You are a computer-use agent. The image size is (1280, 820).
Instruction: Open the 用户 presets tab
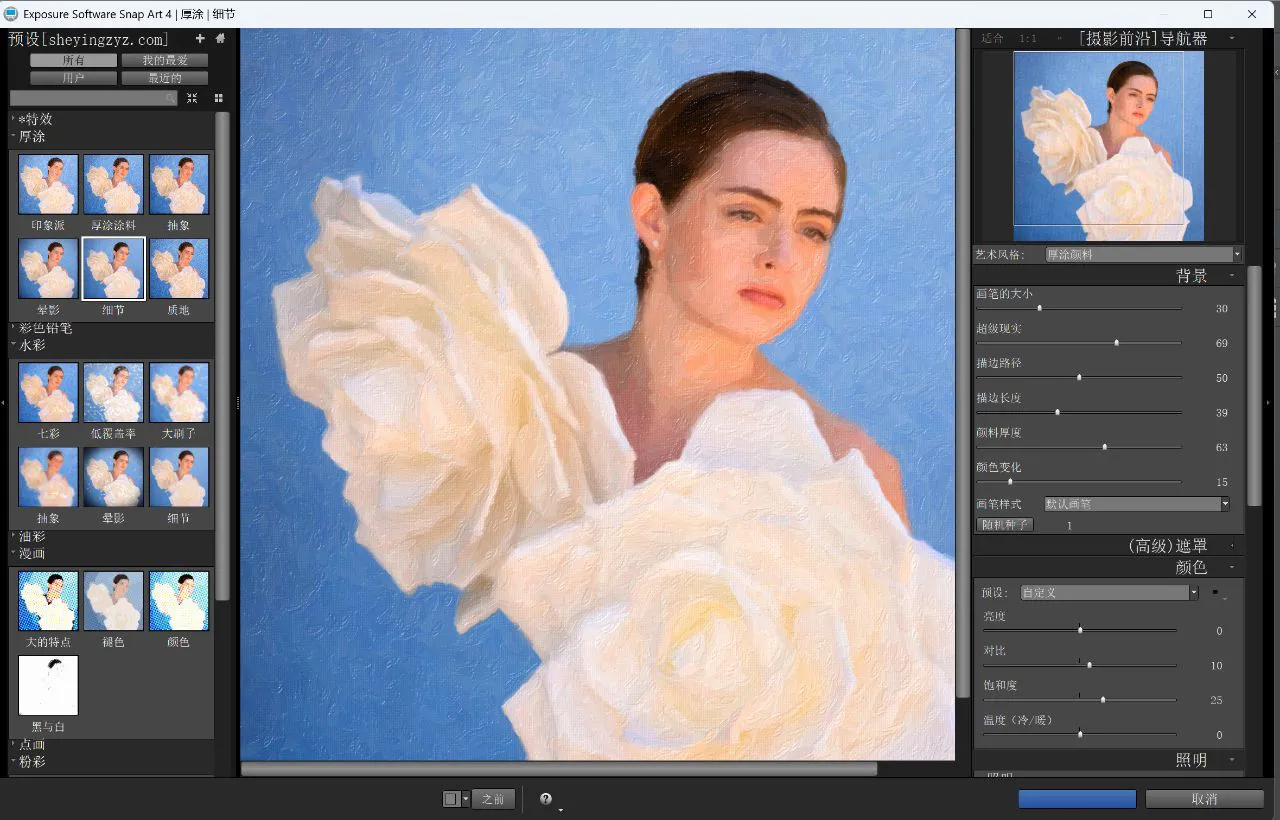74,78
